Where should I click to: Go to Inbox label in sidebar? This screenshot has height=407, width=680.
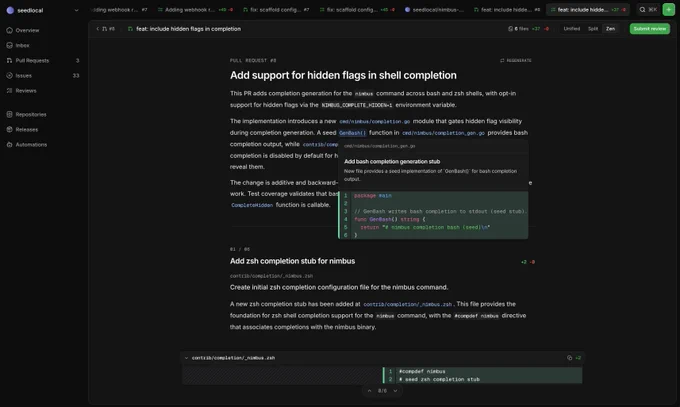(x=23, y=45)
